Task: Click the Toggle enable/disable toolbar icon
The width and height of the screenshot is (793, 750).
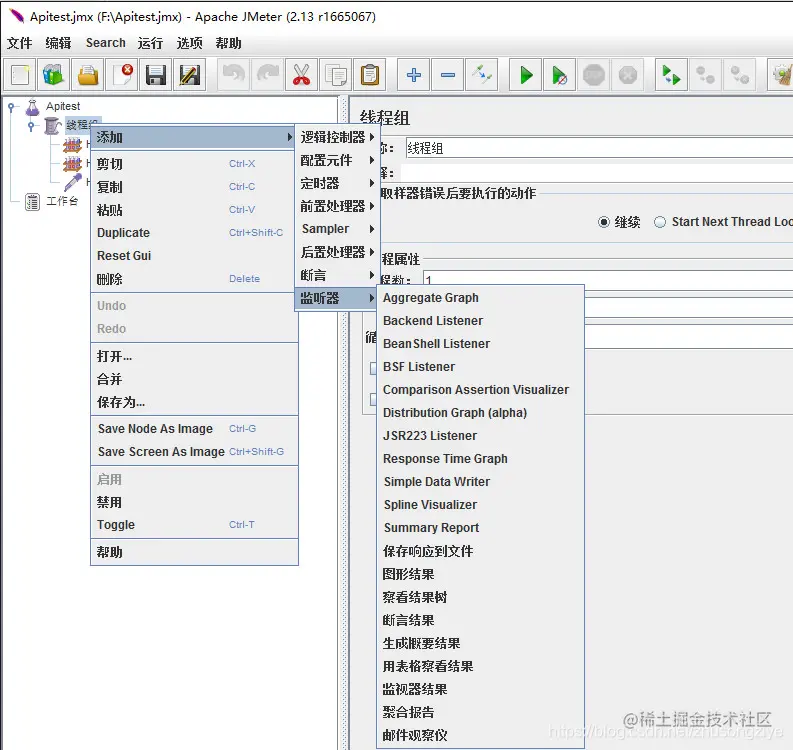Action: 481,75
